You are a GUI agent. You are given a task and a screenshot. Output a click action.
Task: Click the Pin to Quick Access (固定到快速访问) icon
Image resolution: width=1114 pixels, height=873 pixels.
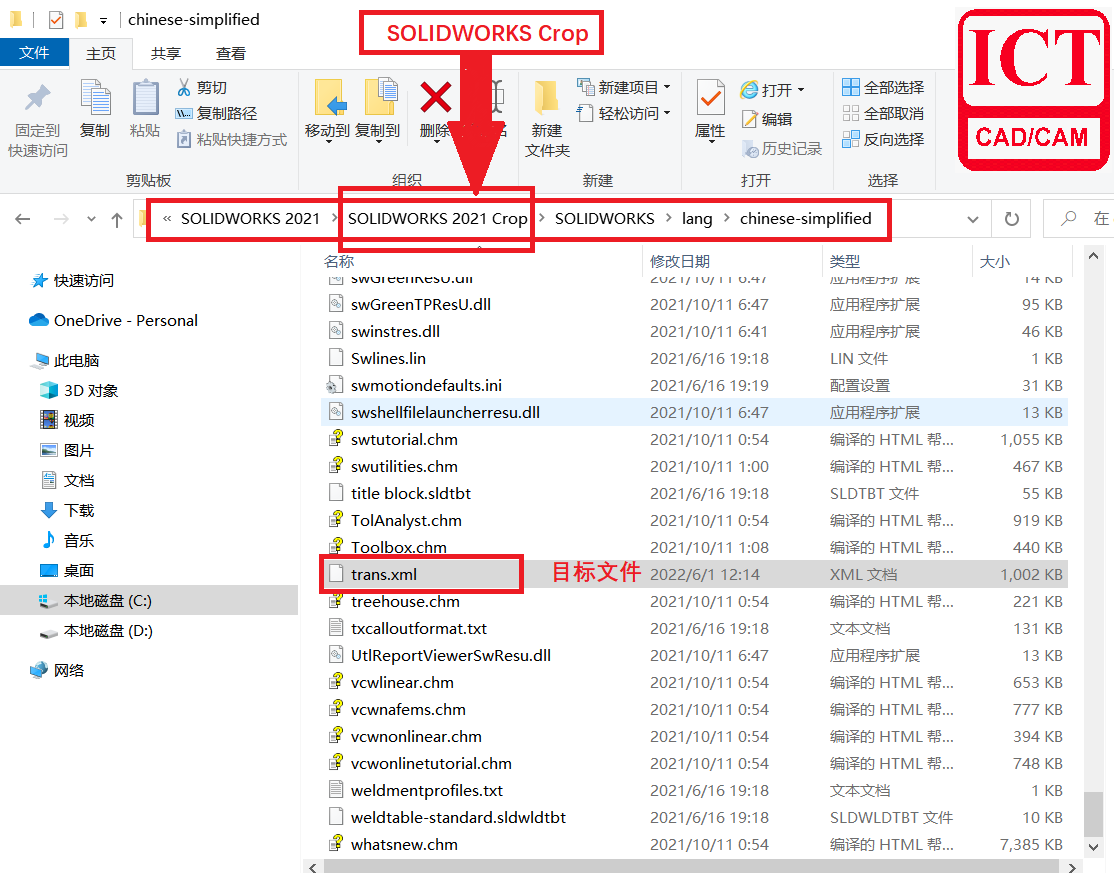pyautogui.click(x=38, y=98)
